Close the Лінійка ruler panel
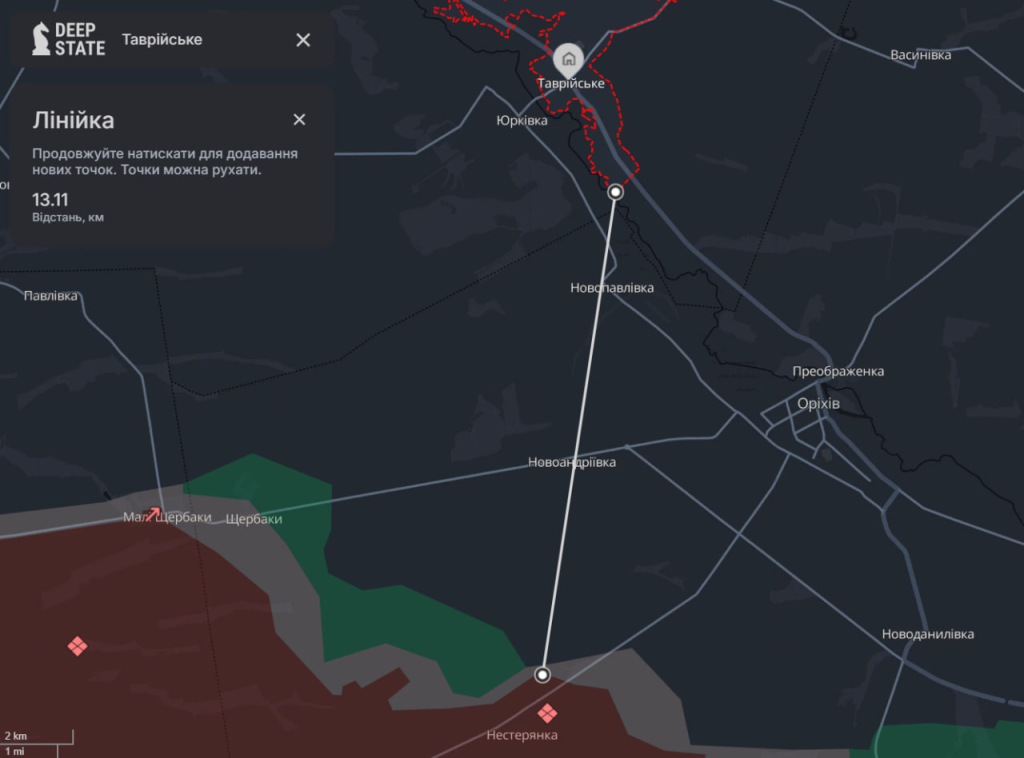The image size is (1024, 758). coord(299,120)
